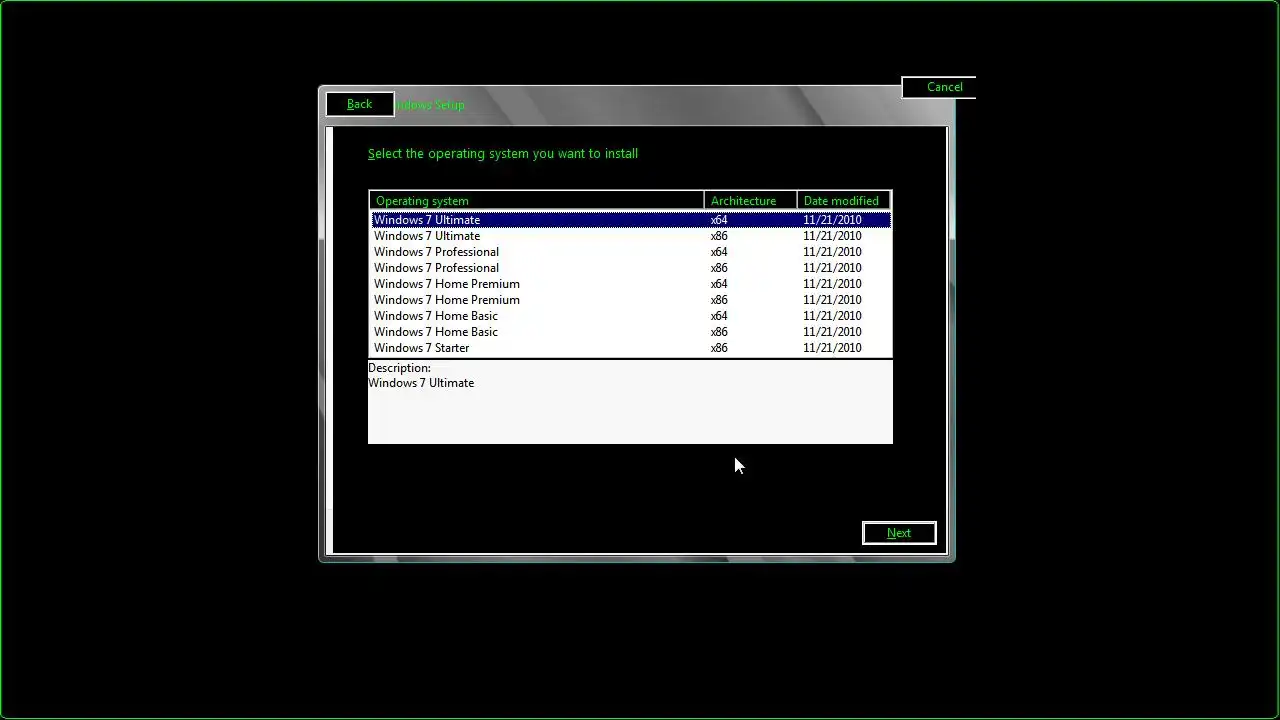Click the Description text 'Windows 7 Ultimate'

click(421, 383)
